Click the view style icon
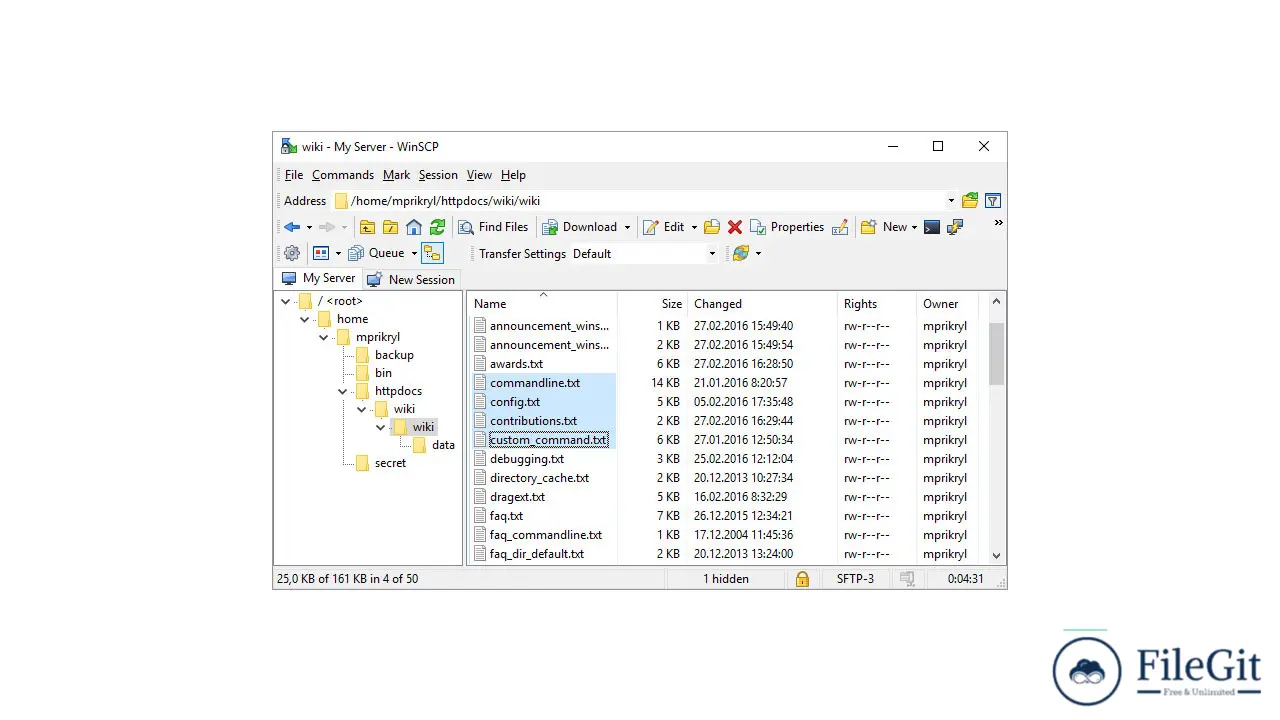1280x720 pixels. coord(321,253)
